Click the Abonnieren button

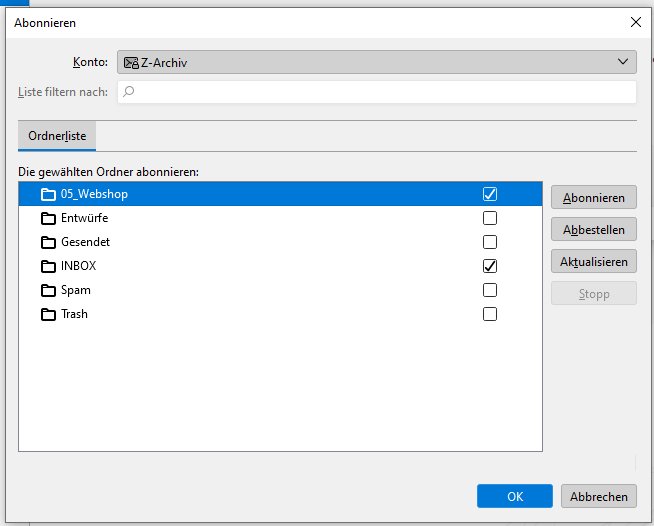[594, 197]
